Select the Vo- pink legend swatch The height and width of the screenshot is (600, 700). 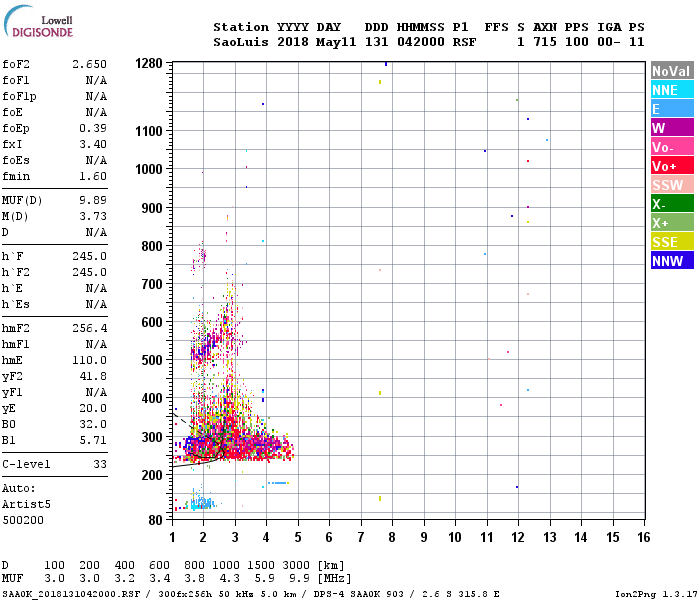click(x=672, y=147)
